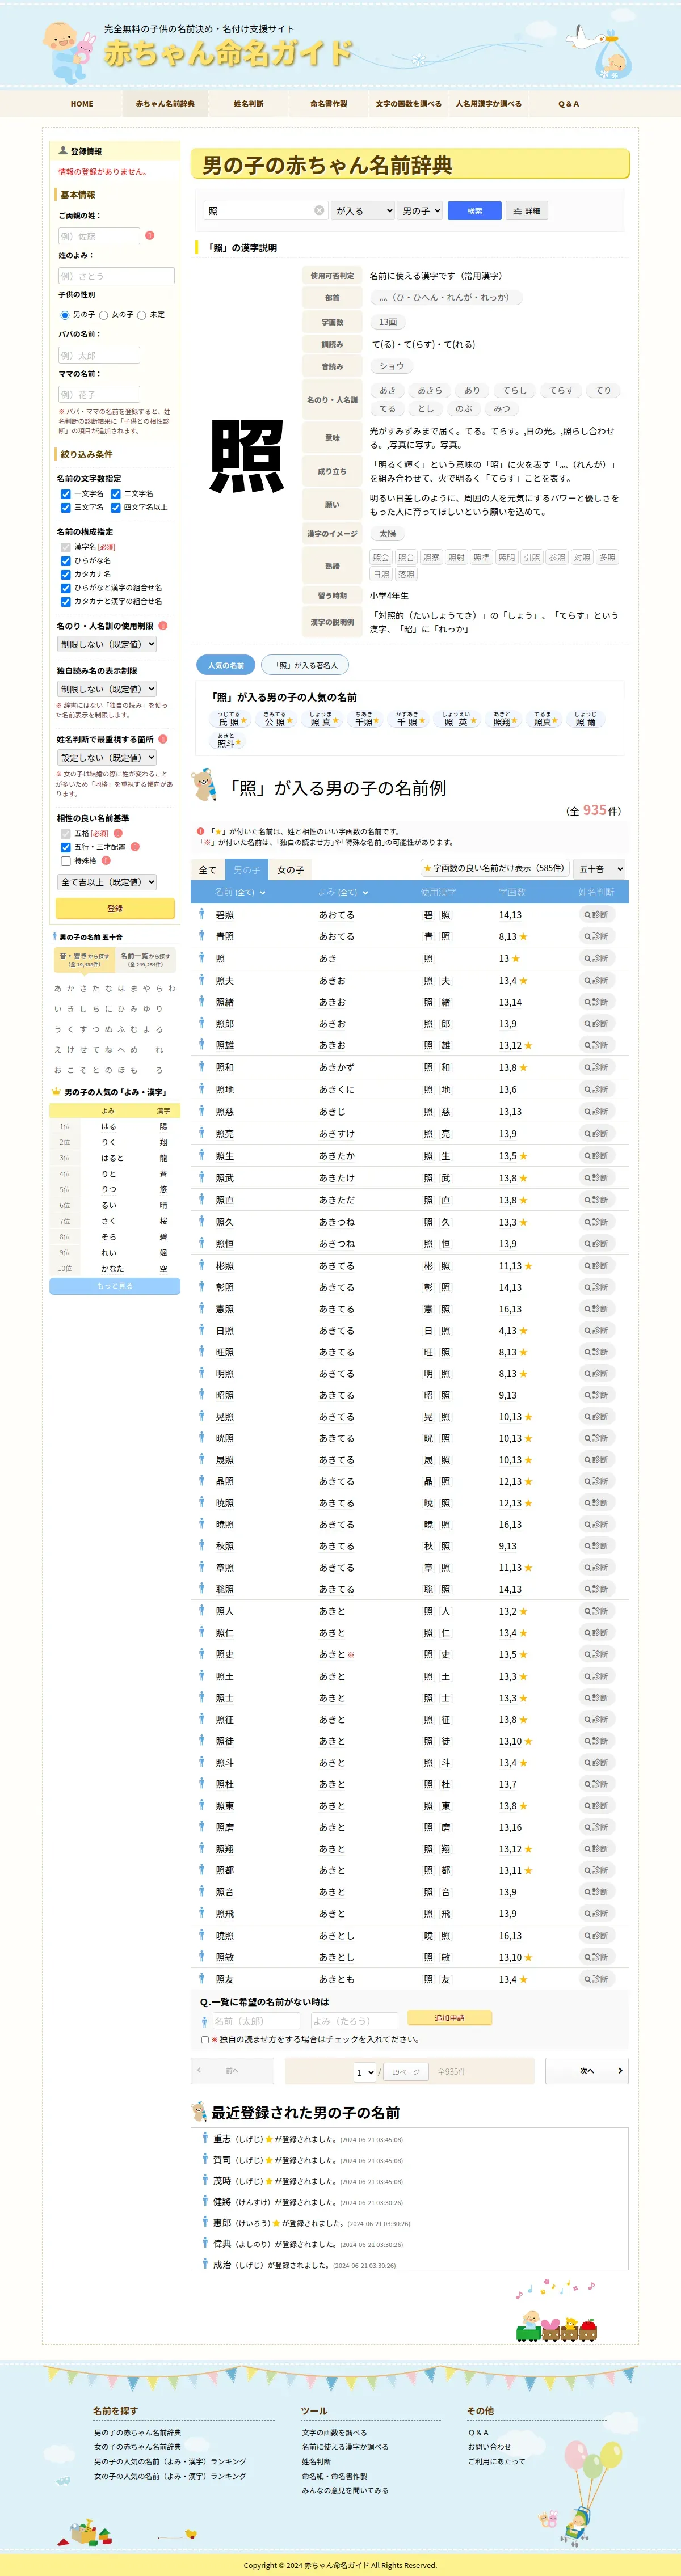Switch to 「照」が入る著名人 tab
The width and height of the screenshot is (681, 2576).
tap(305, 665)
